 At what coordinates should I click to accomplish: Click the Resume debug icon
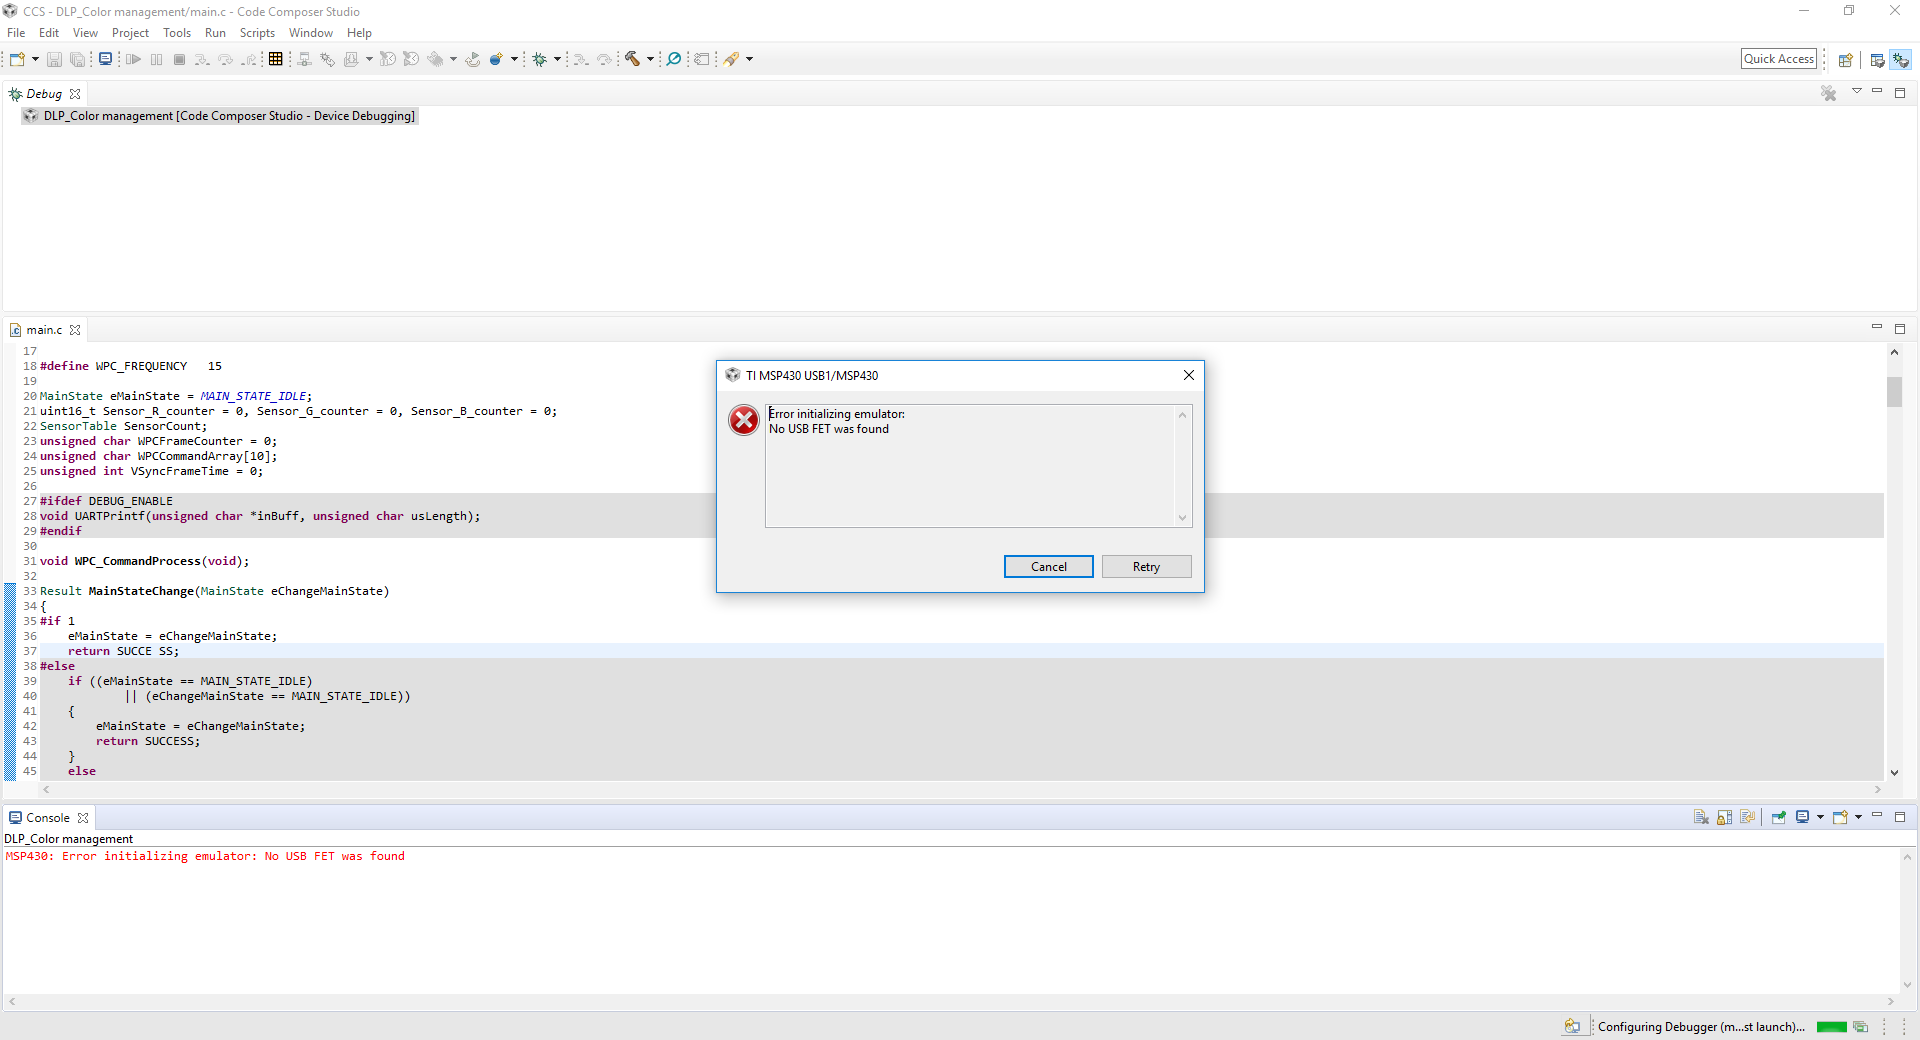133,59
